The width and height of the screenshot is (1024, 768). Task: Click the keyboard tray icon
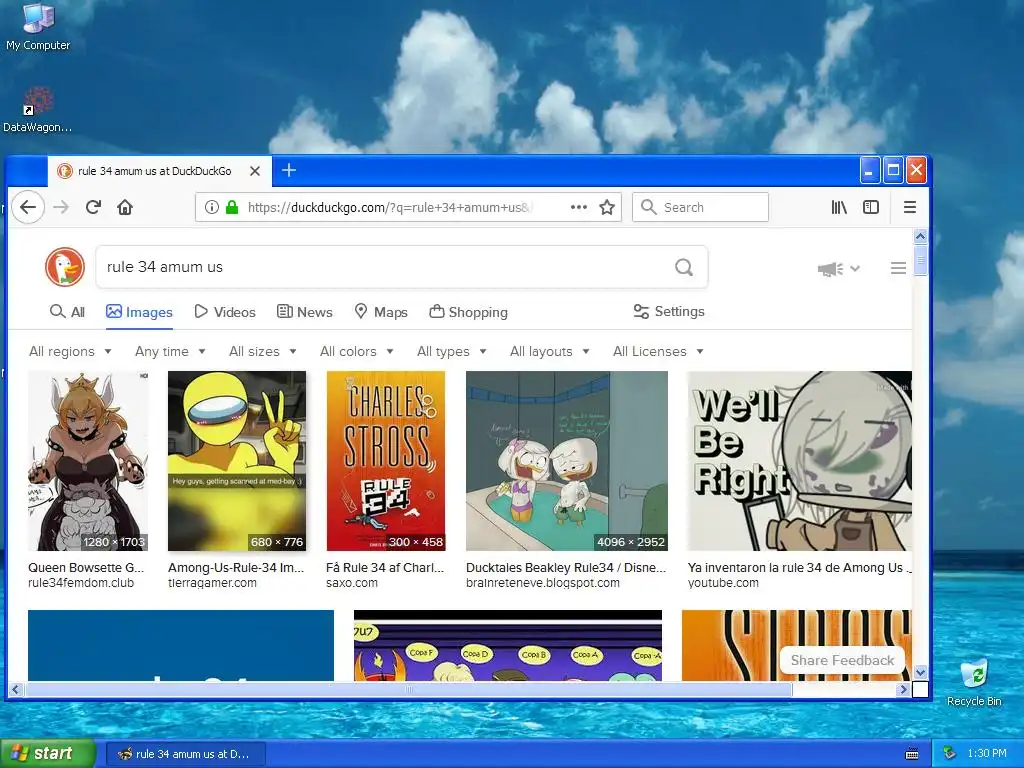coord(912,754)
